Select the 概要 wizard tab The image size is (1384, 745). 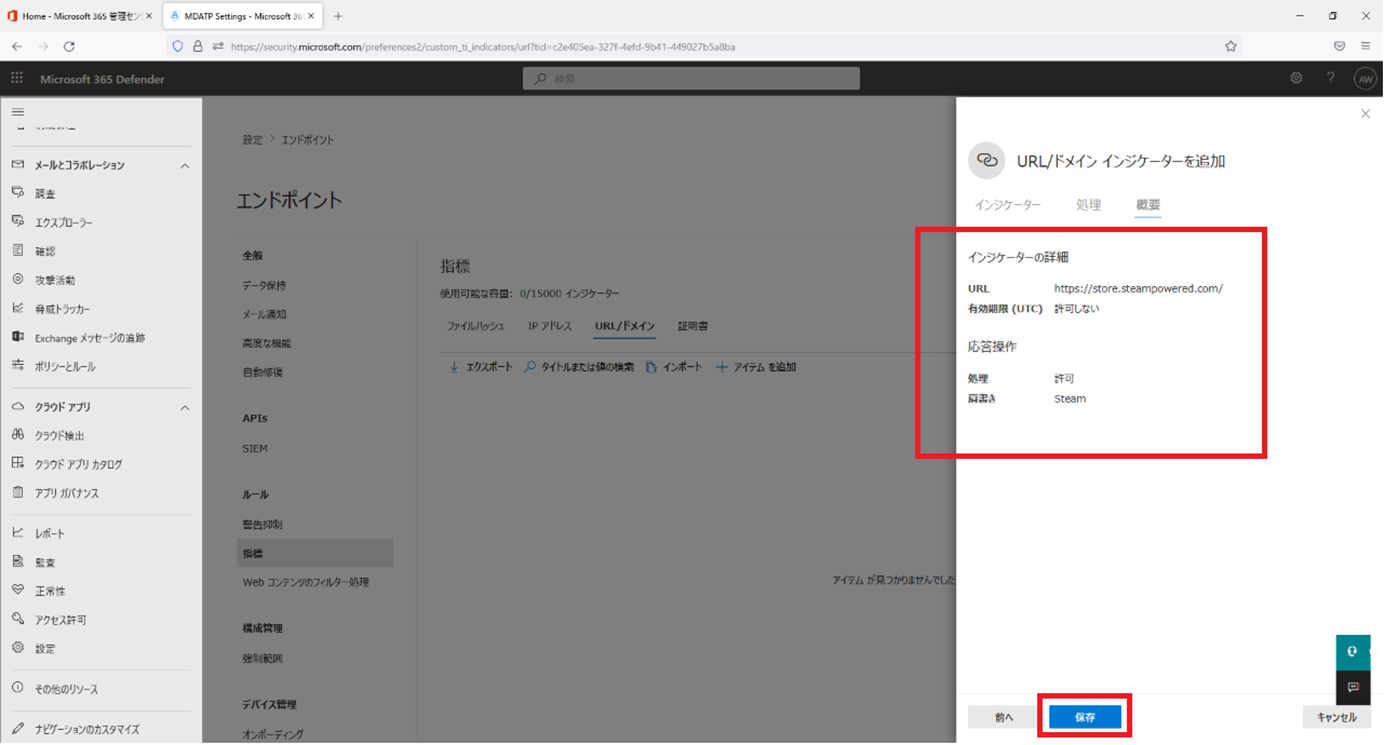point(1148,205)
